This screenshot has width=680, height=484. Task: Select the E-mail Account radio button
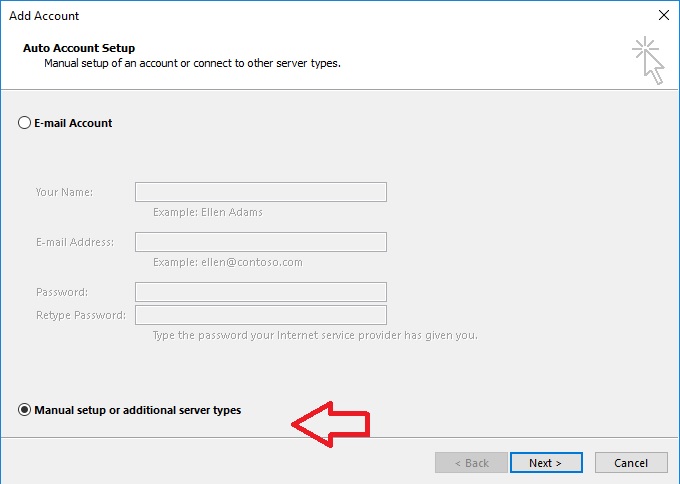tap(25, 123)
